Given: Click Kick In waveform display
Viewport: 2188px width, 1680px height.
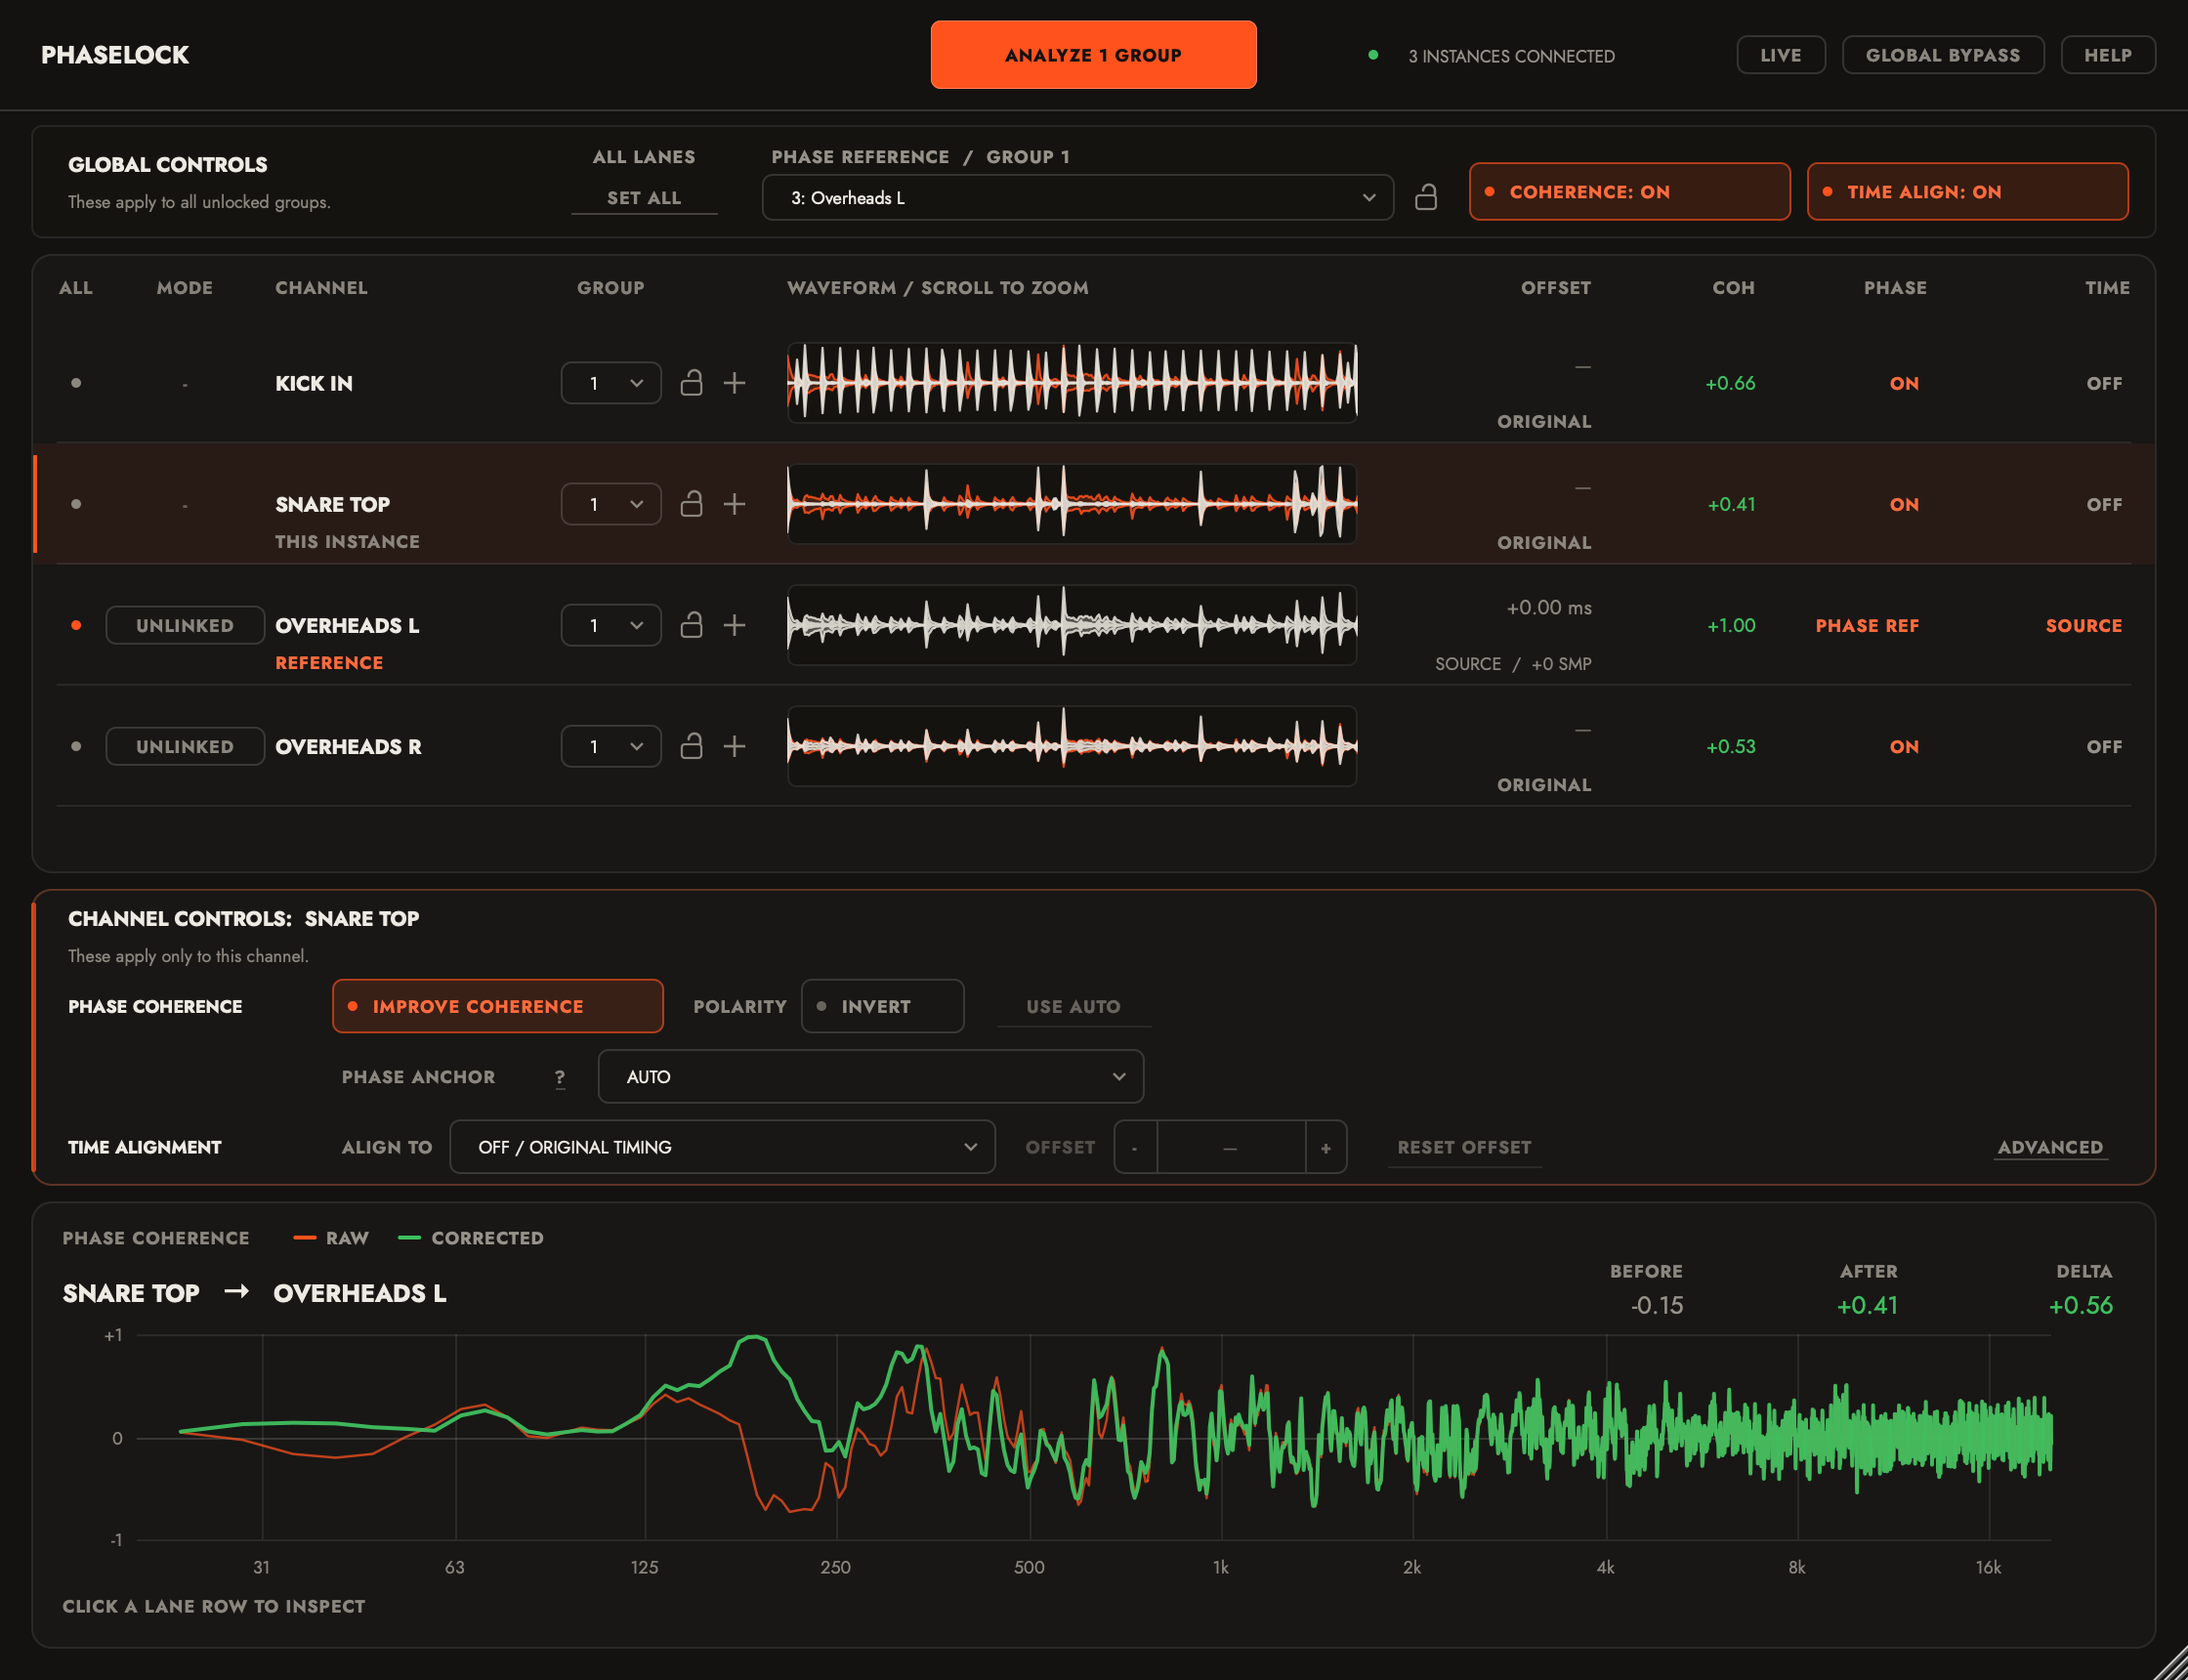Looking at the screenshot, I should [x=1071, y=382].
